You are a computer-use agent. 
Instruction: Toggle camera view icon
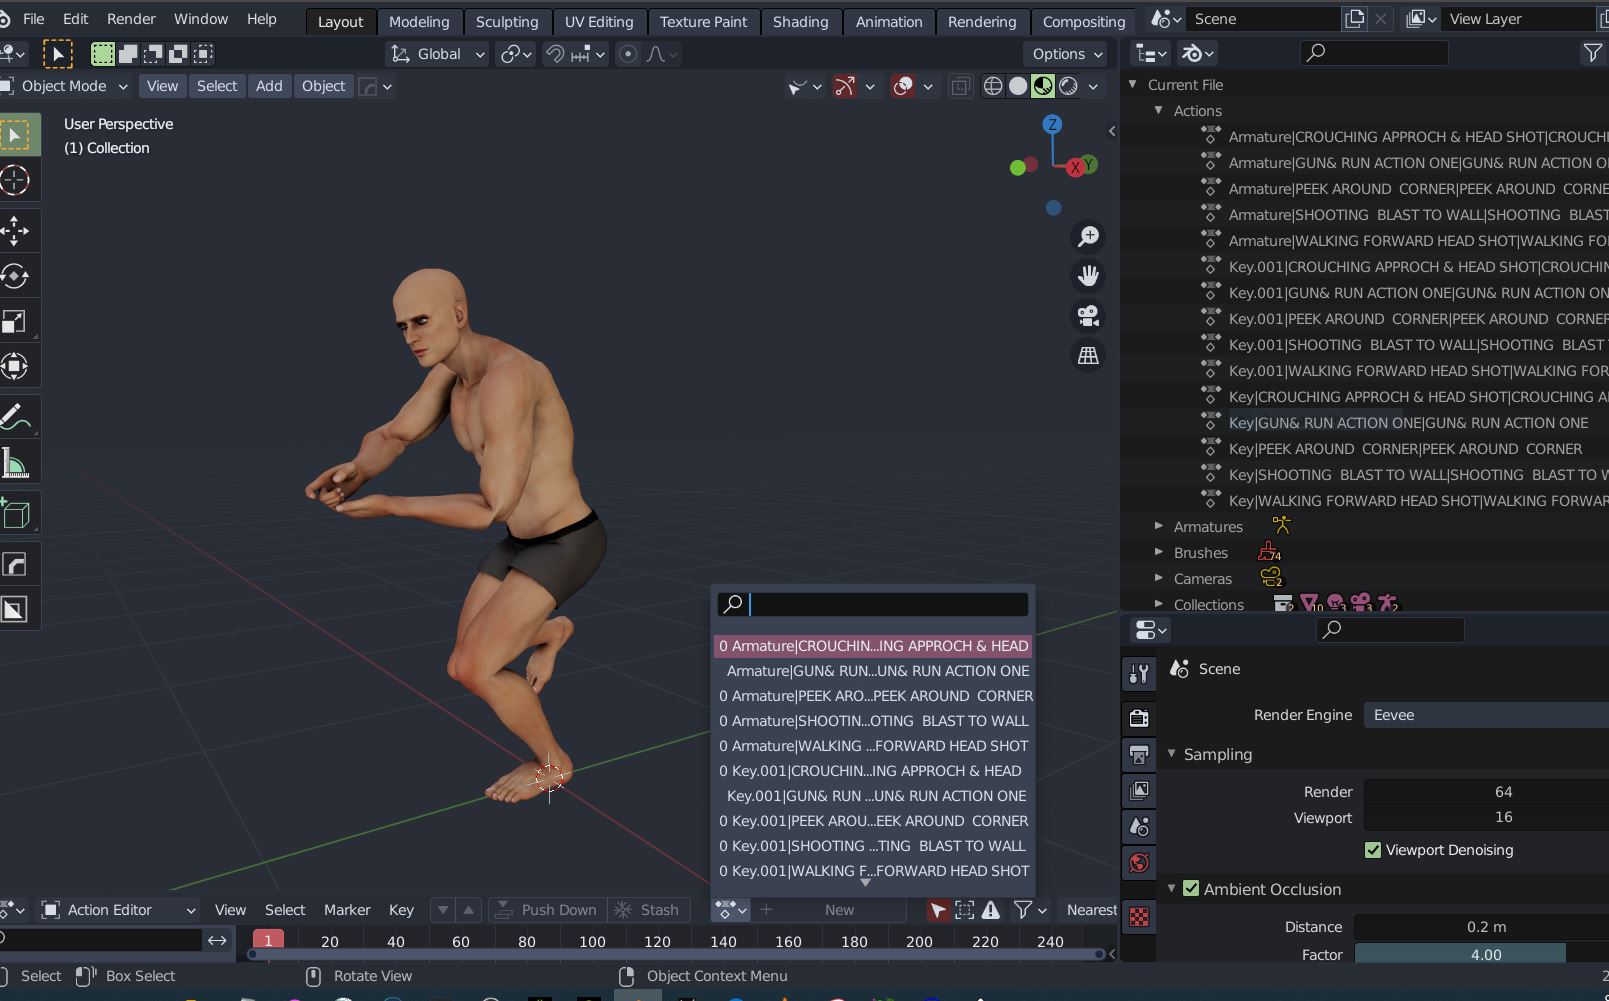[1088, 316]
